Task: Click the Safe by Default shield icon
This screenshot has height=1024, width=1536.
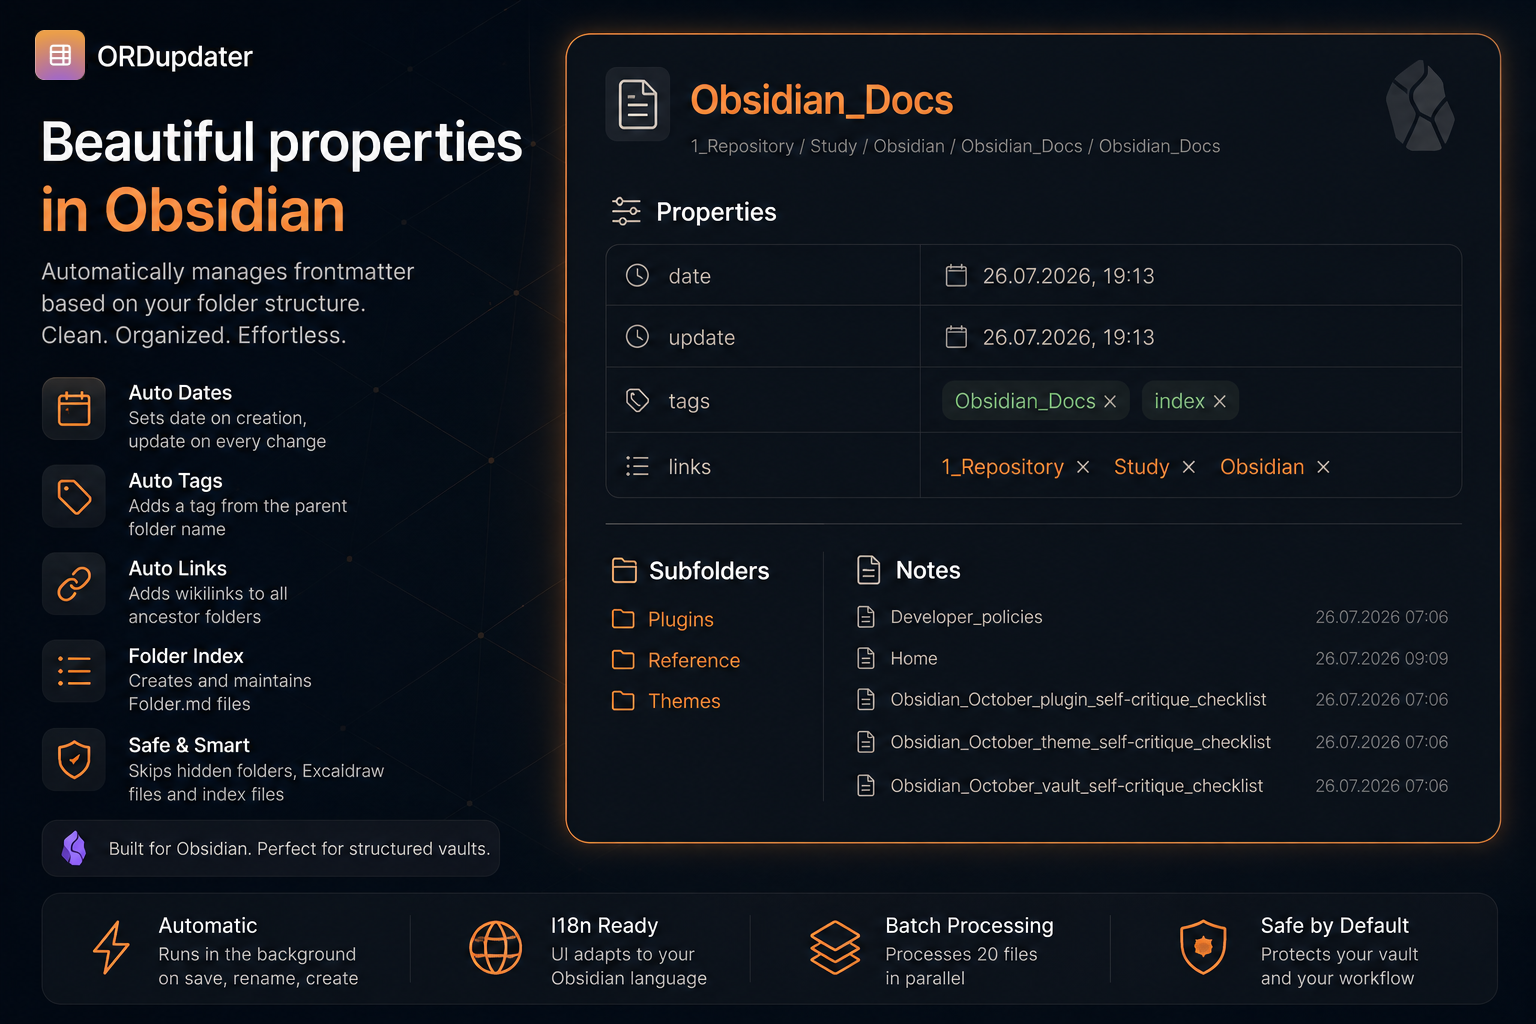Action: (1203, 947)
